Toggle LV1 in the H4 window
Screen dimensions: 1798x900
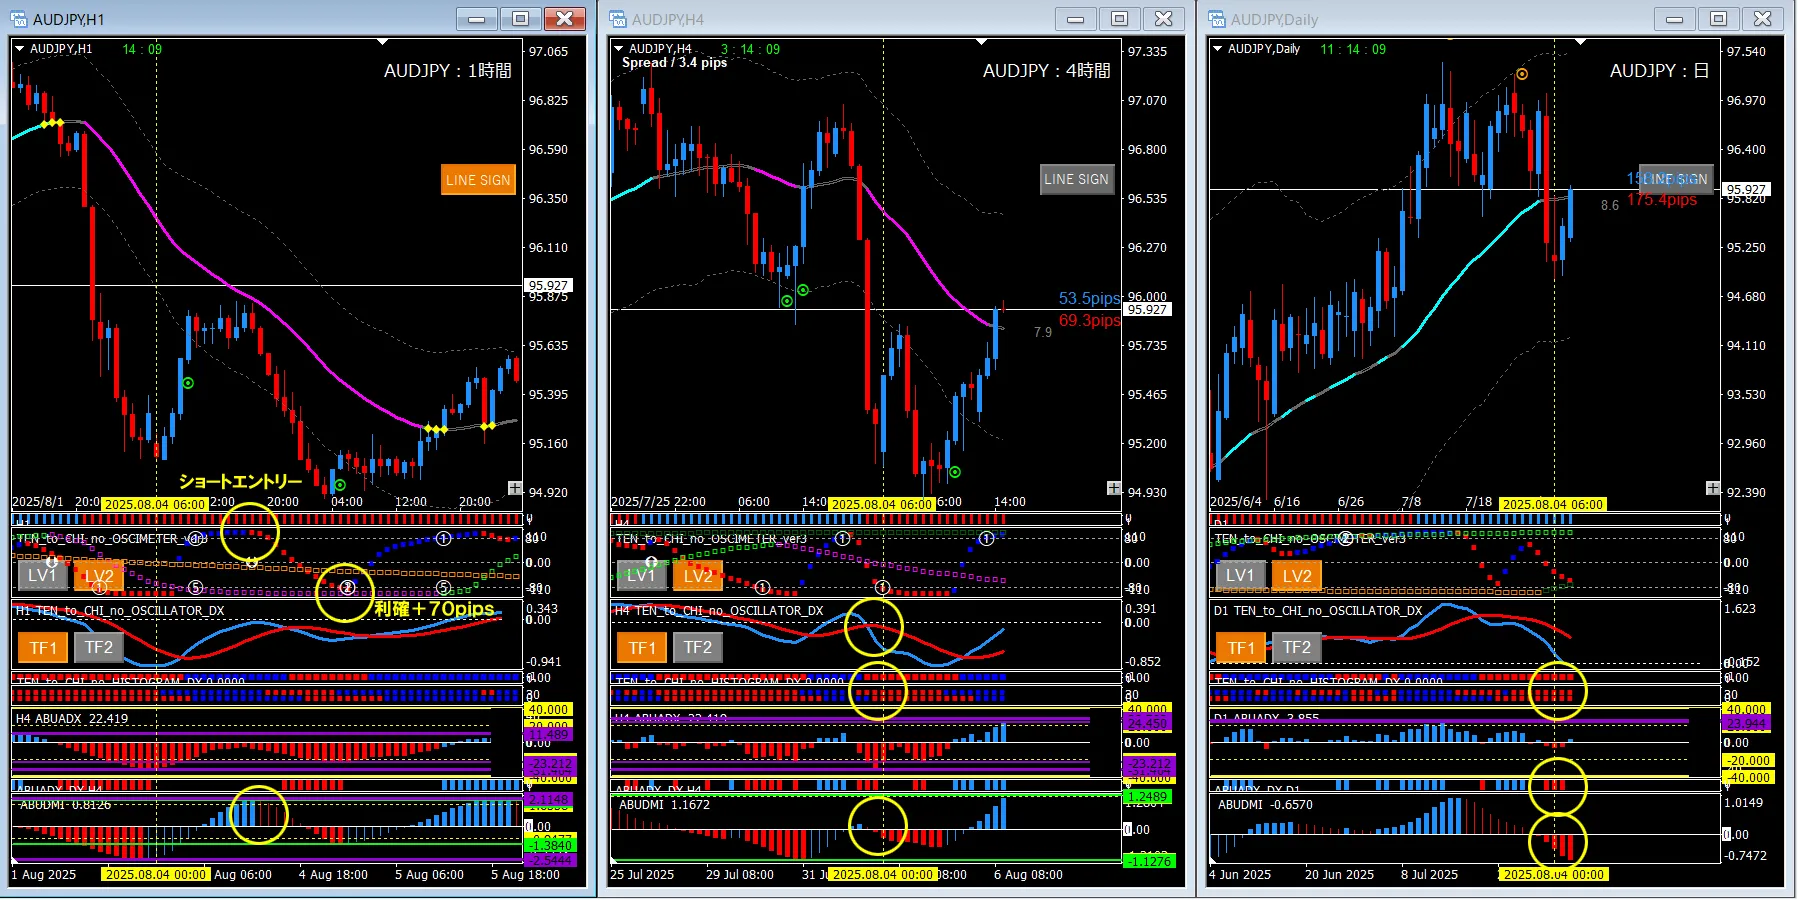coord(642,575)
